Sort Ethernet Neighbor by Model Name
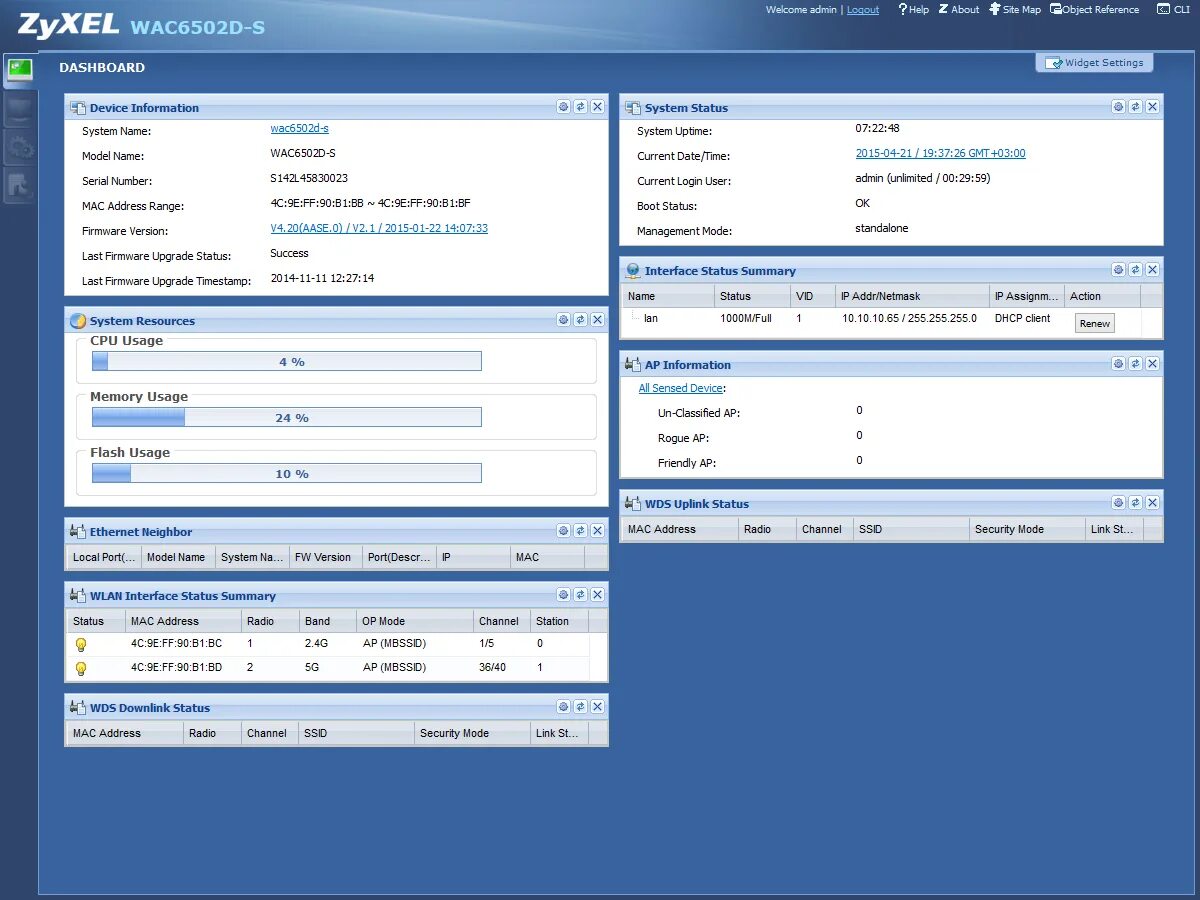 (178, 557)
